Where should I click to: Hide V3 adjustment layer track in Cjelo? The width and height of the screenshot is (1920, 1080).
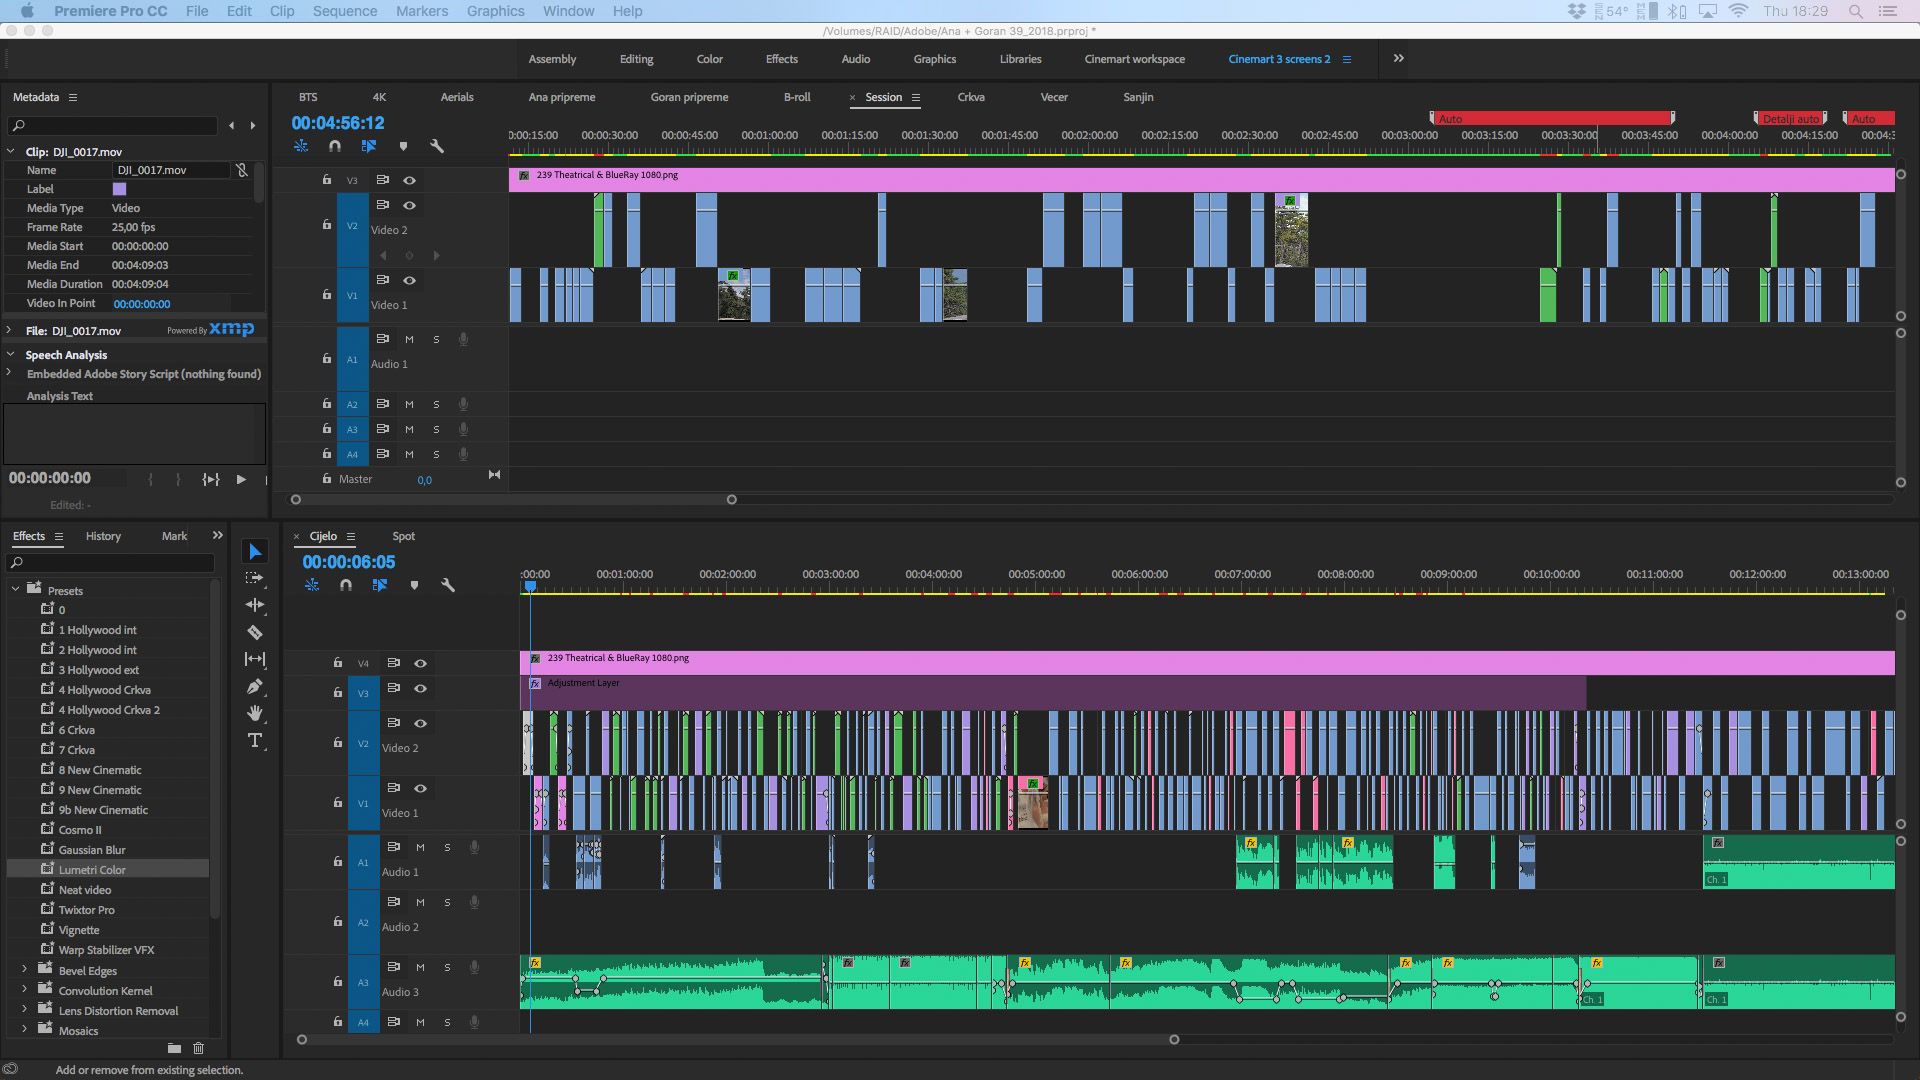[x=420, y=688]
